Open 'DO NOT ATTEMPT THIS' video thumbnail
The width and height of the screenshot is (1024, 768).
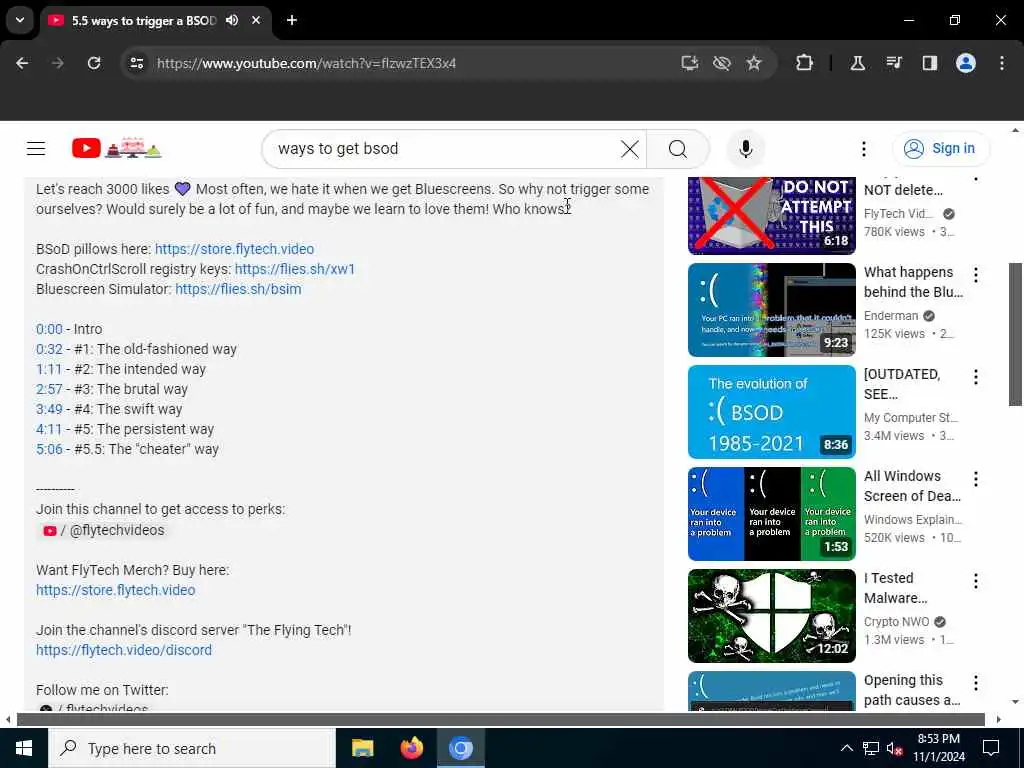point(771,216)
